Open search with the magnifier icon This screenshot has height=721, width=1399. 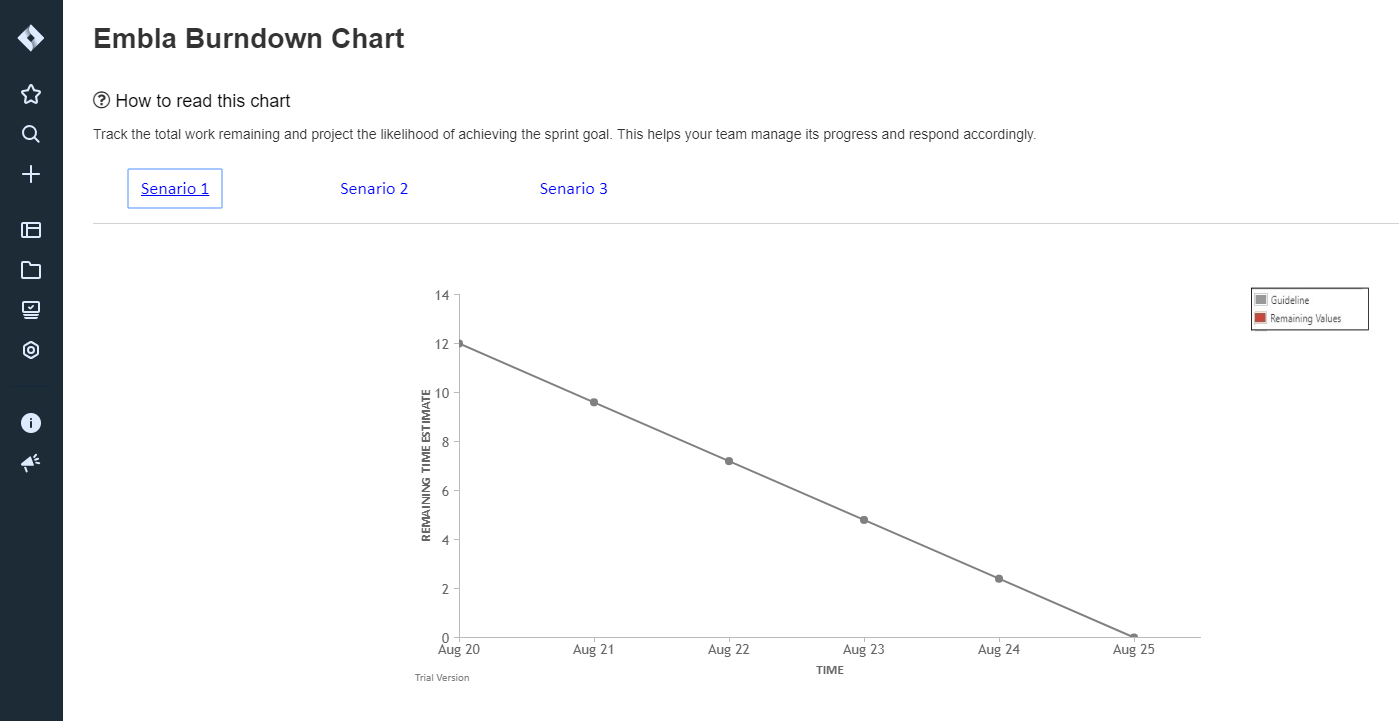(31, 134)
